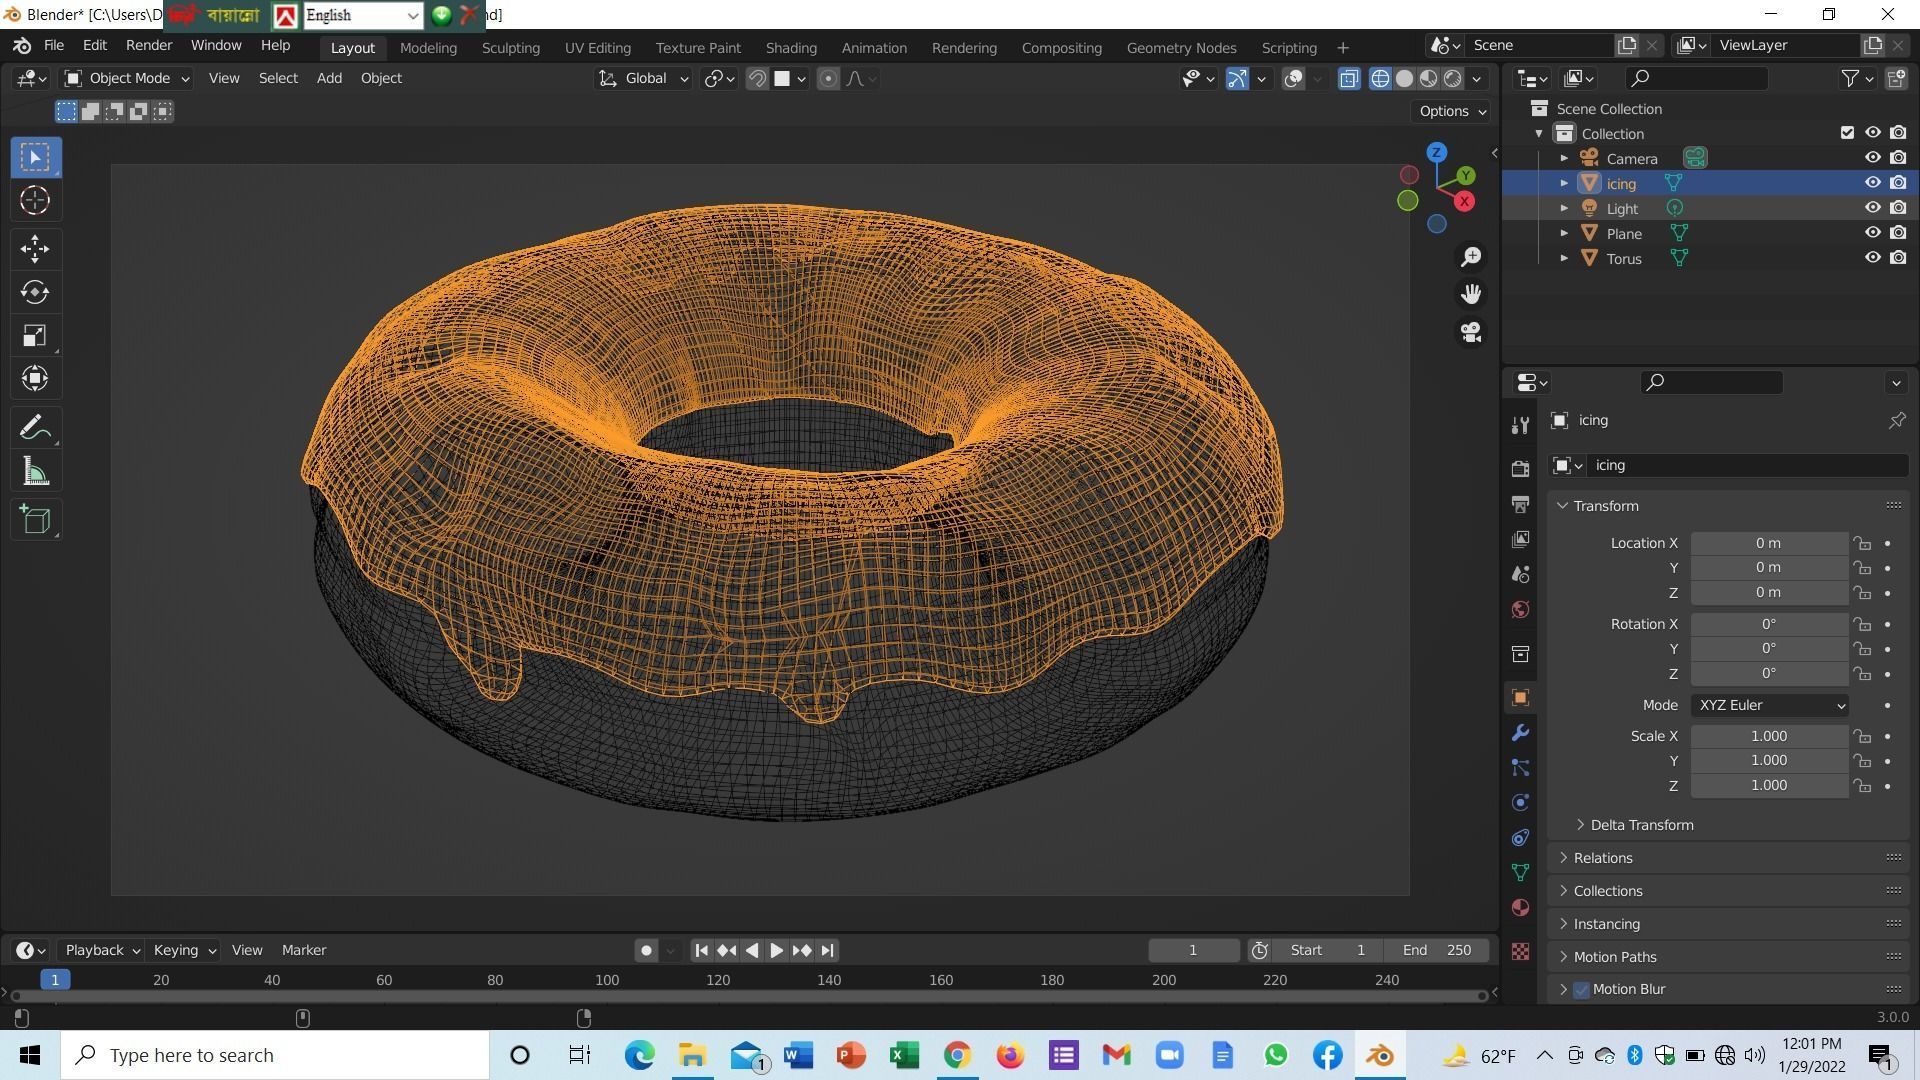Toggle the camera view icon
This screenshot has width=1920, height=1080.
click(x=1471, y=332)
